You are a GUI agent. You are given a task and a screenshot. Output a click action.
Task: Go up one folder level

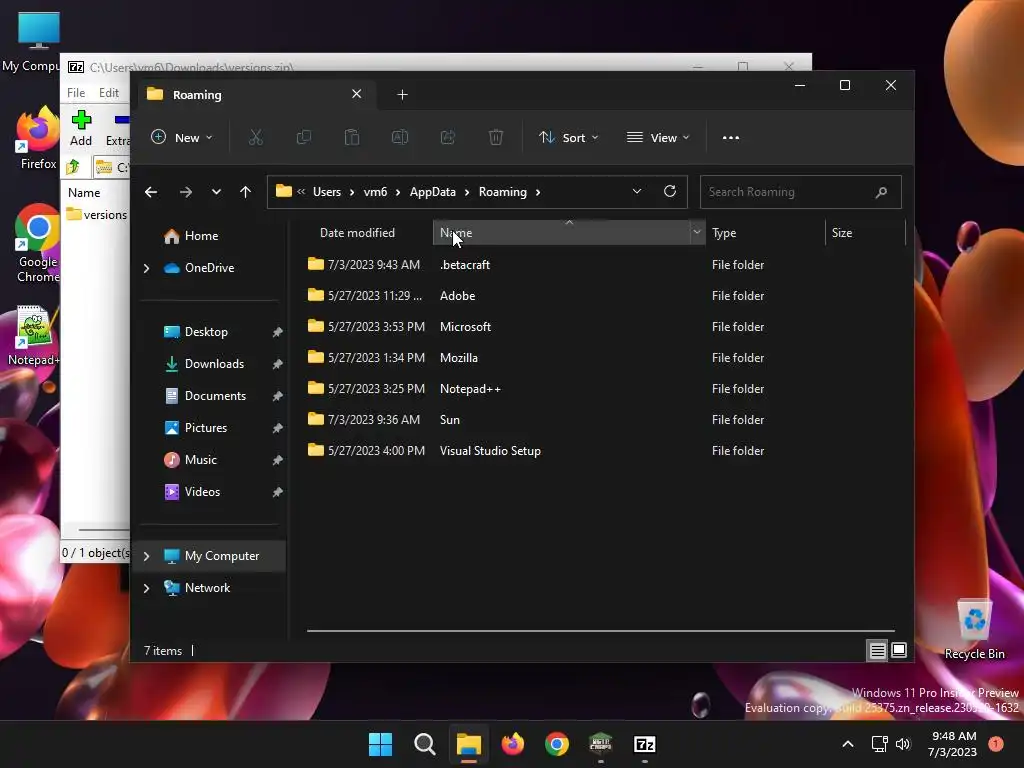pos(246,192)
